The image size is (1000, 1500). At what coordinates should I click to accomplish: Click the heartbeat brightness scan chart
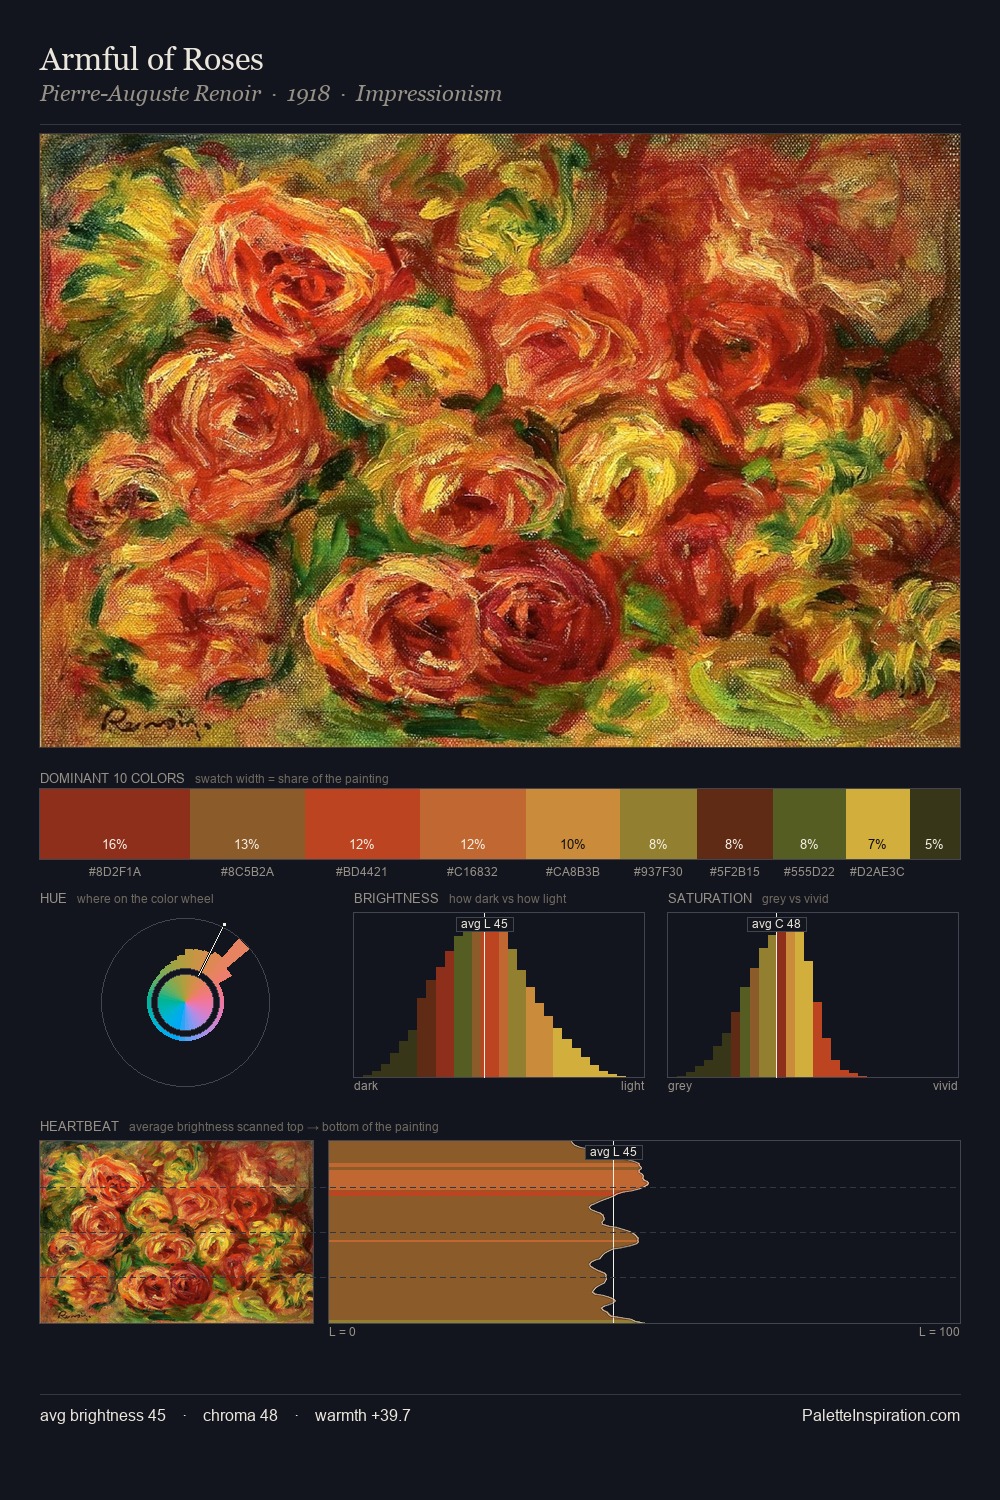coord(644,1232)
